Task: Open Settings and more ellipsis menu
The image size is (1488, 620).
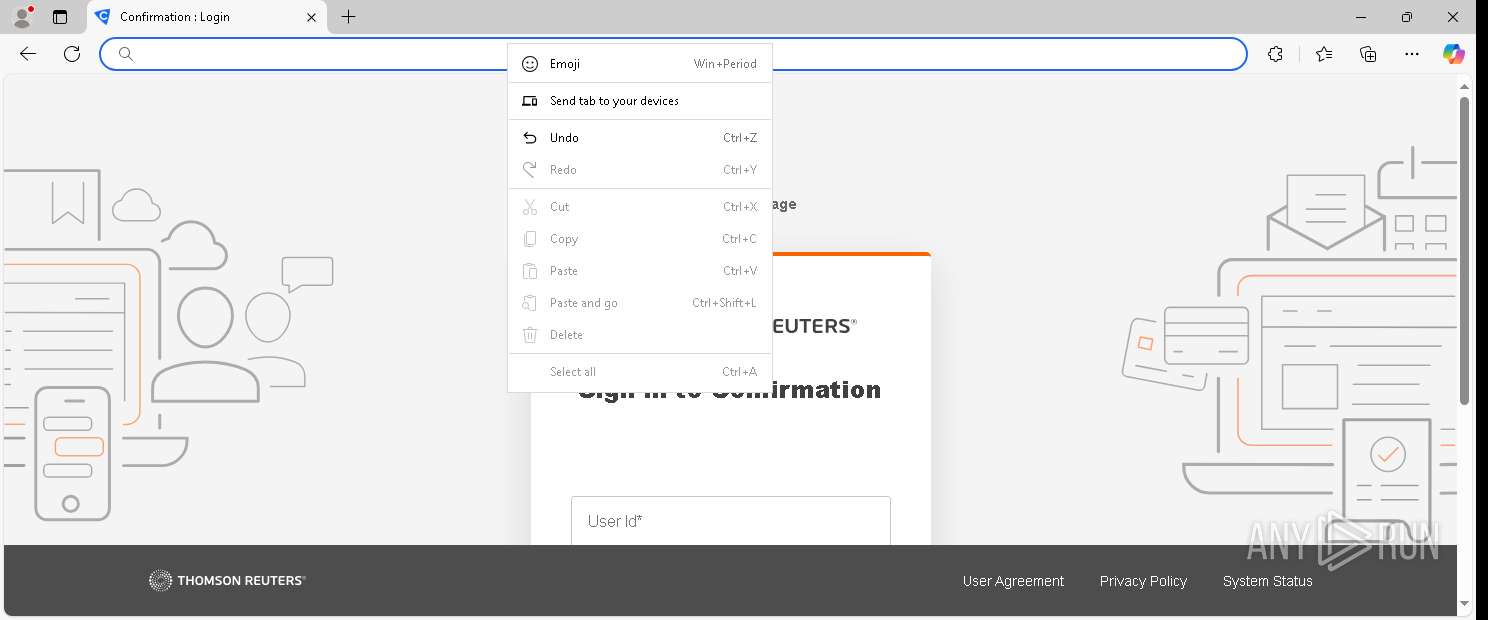Action: point(1411,54)
